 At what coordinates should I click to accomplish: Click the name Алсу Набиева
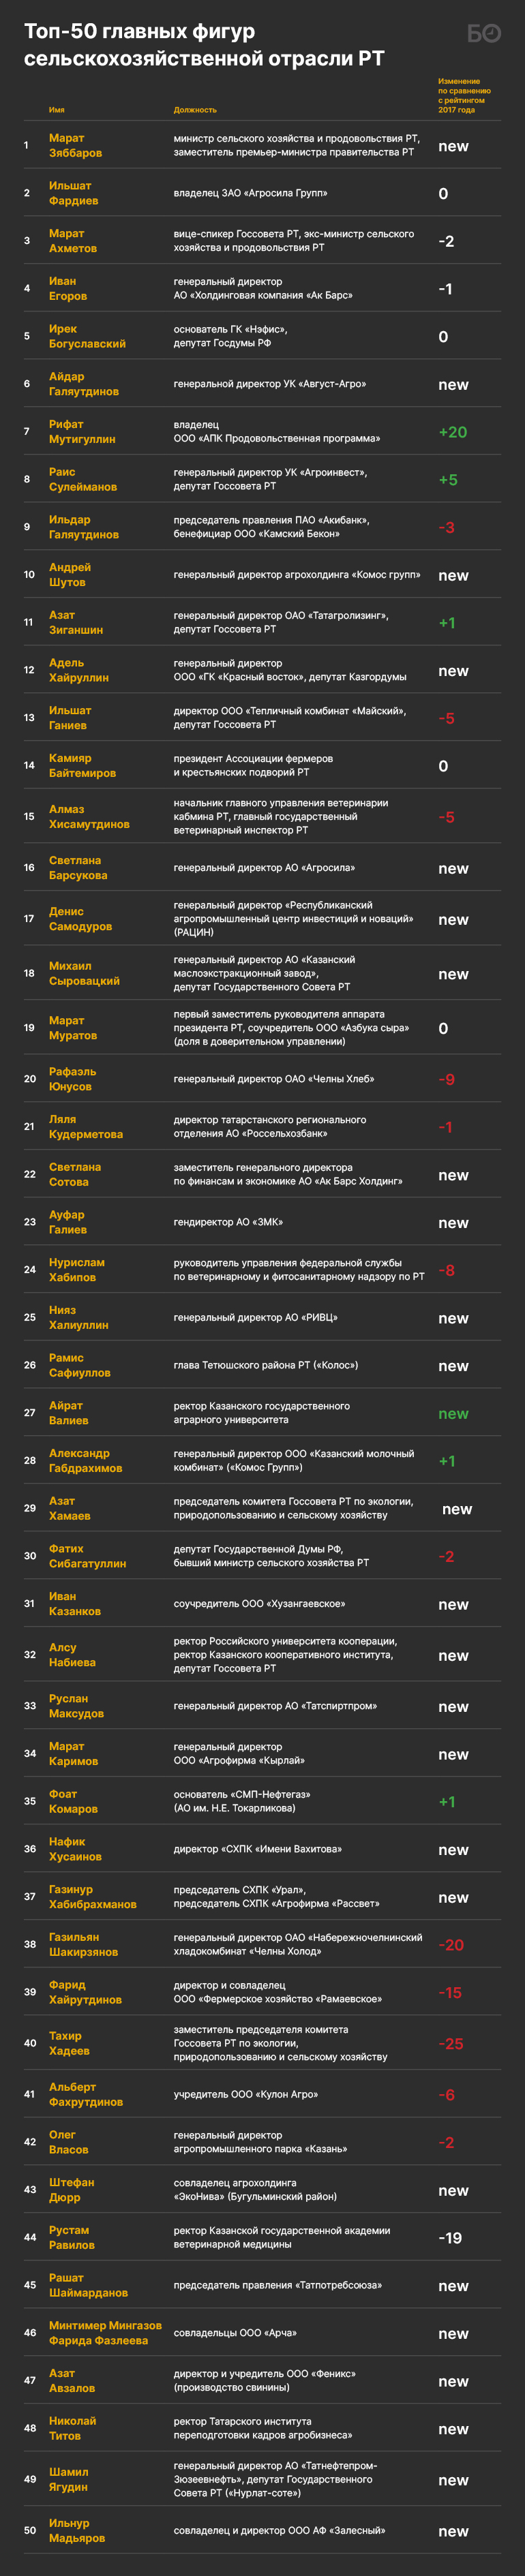click(x=72, y=1655)
